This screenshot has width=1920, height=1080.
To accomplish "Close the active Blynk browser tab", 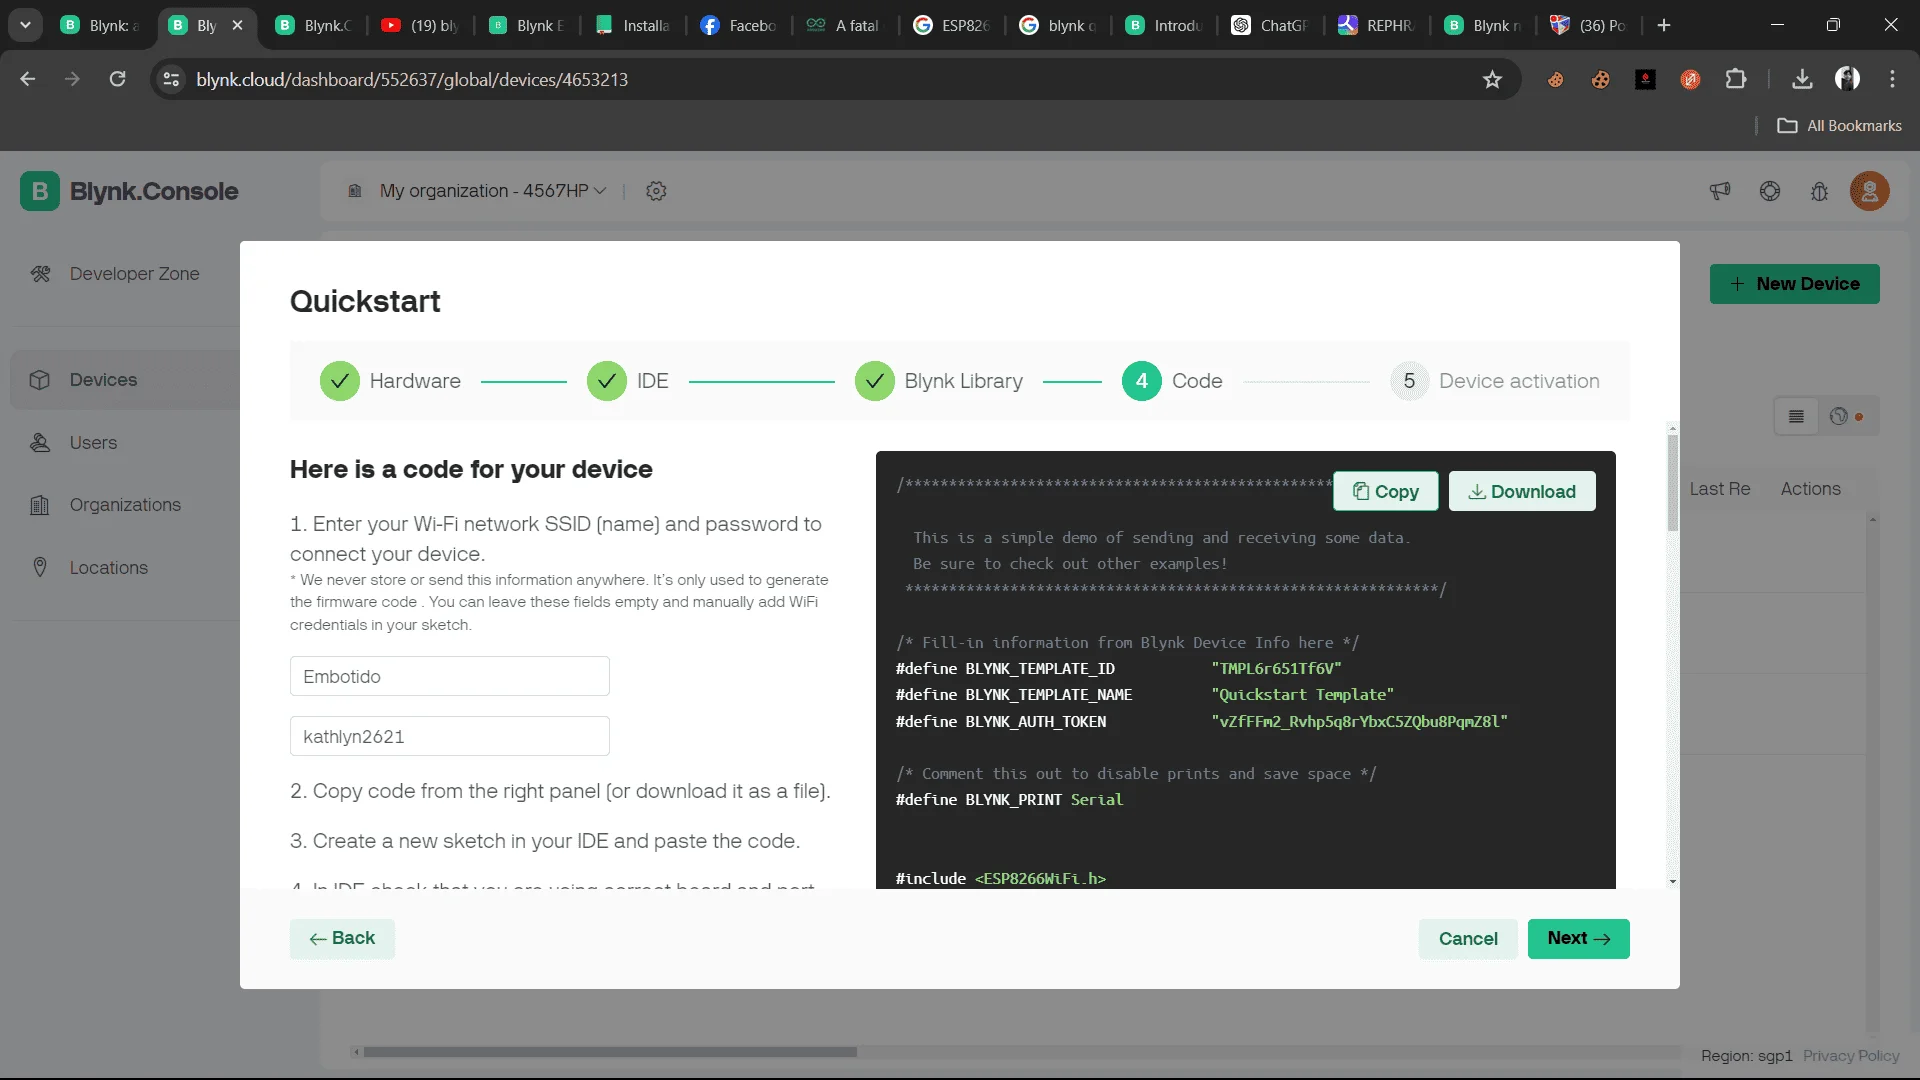I will point(237,25).
